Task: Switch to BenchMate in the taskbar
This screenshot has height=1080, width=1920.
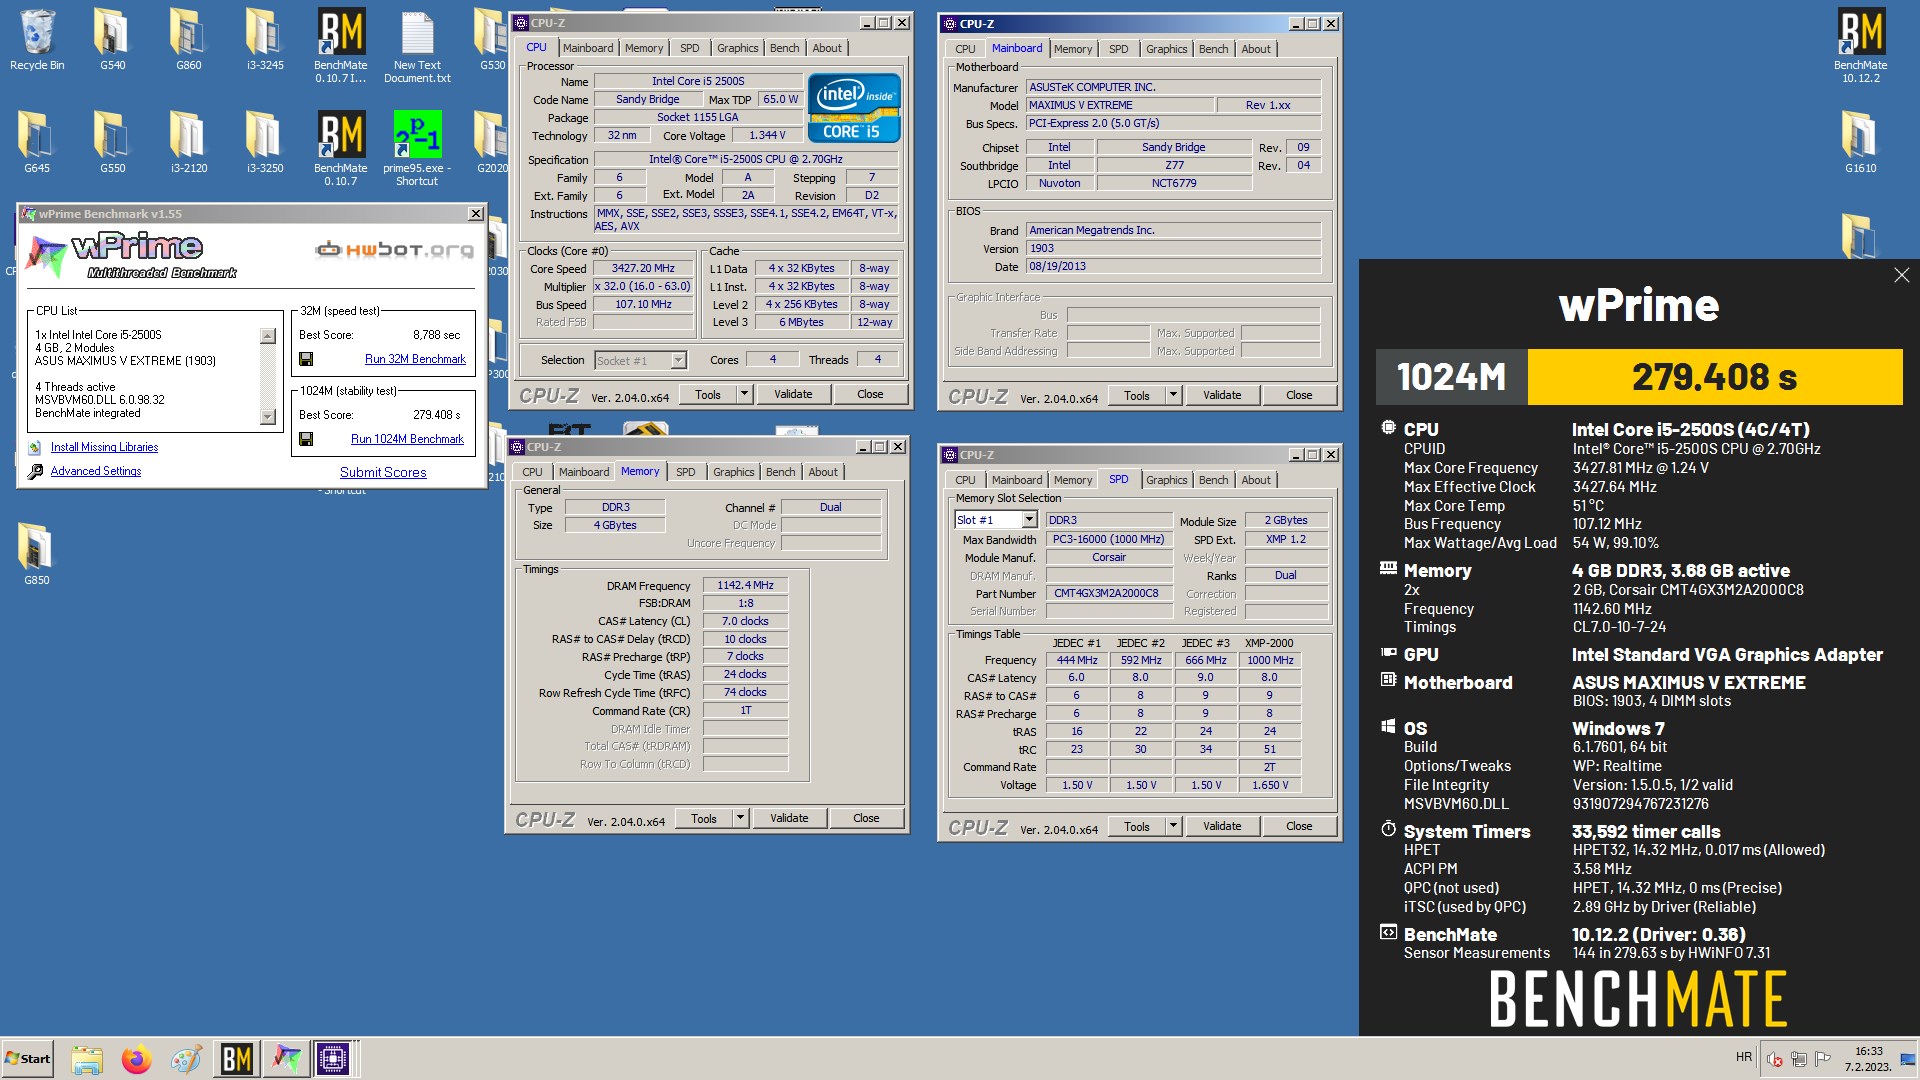Action: 236,1058
